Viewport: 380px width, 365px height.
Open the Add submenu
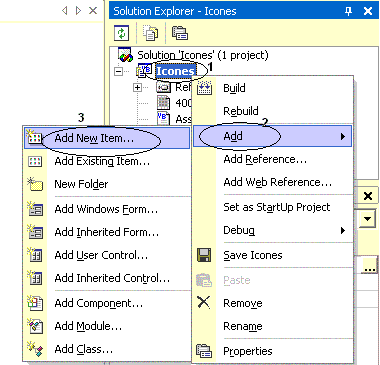[x=272, y=136]
